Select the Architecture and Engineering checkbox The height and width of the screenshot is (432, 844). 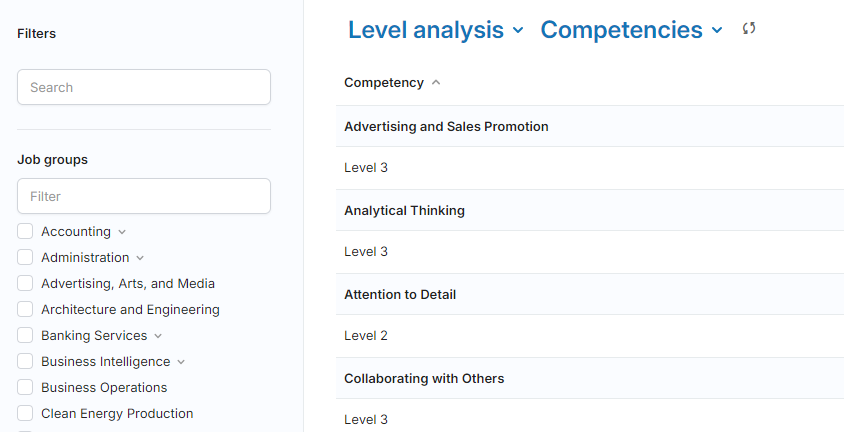pyautogui.click(x=26, y=310)
